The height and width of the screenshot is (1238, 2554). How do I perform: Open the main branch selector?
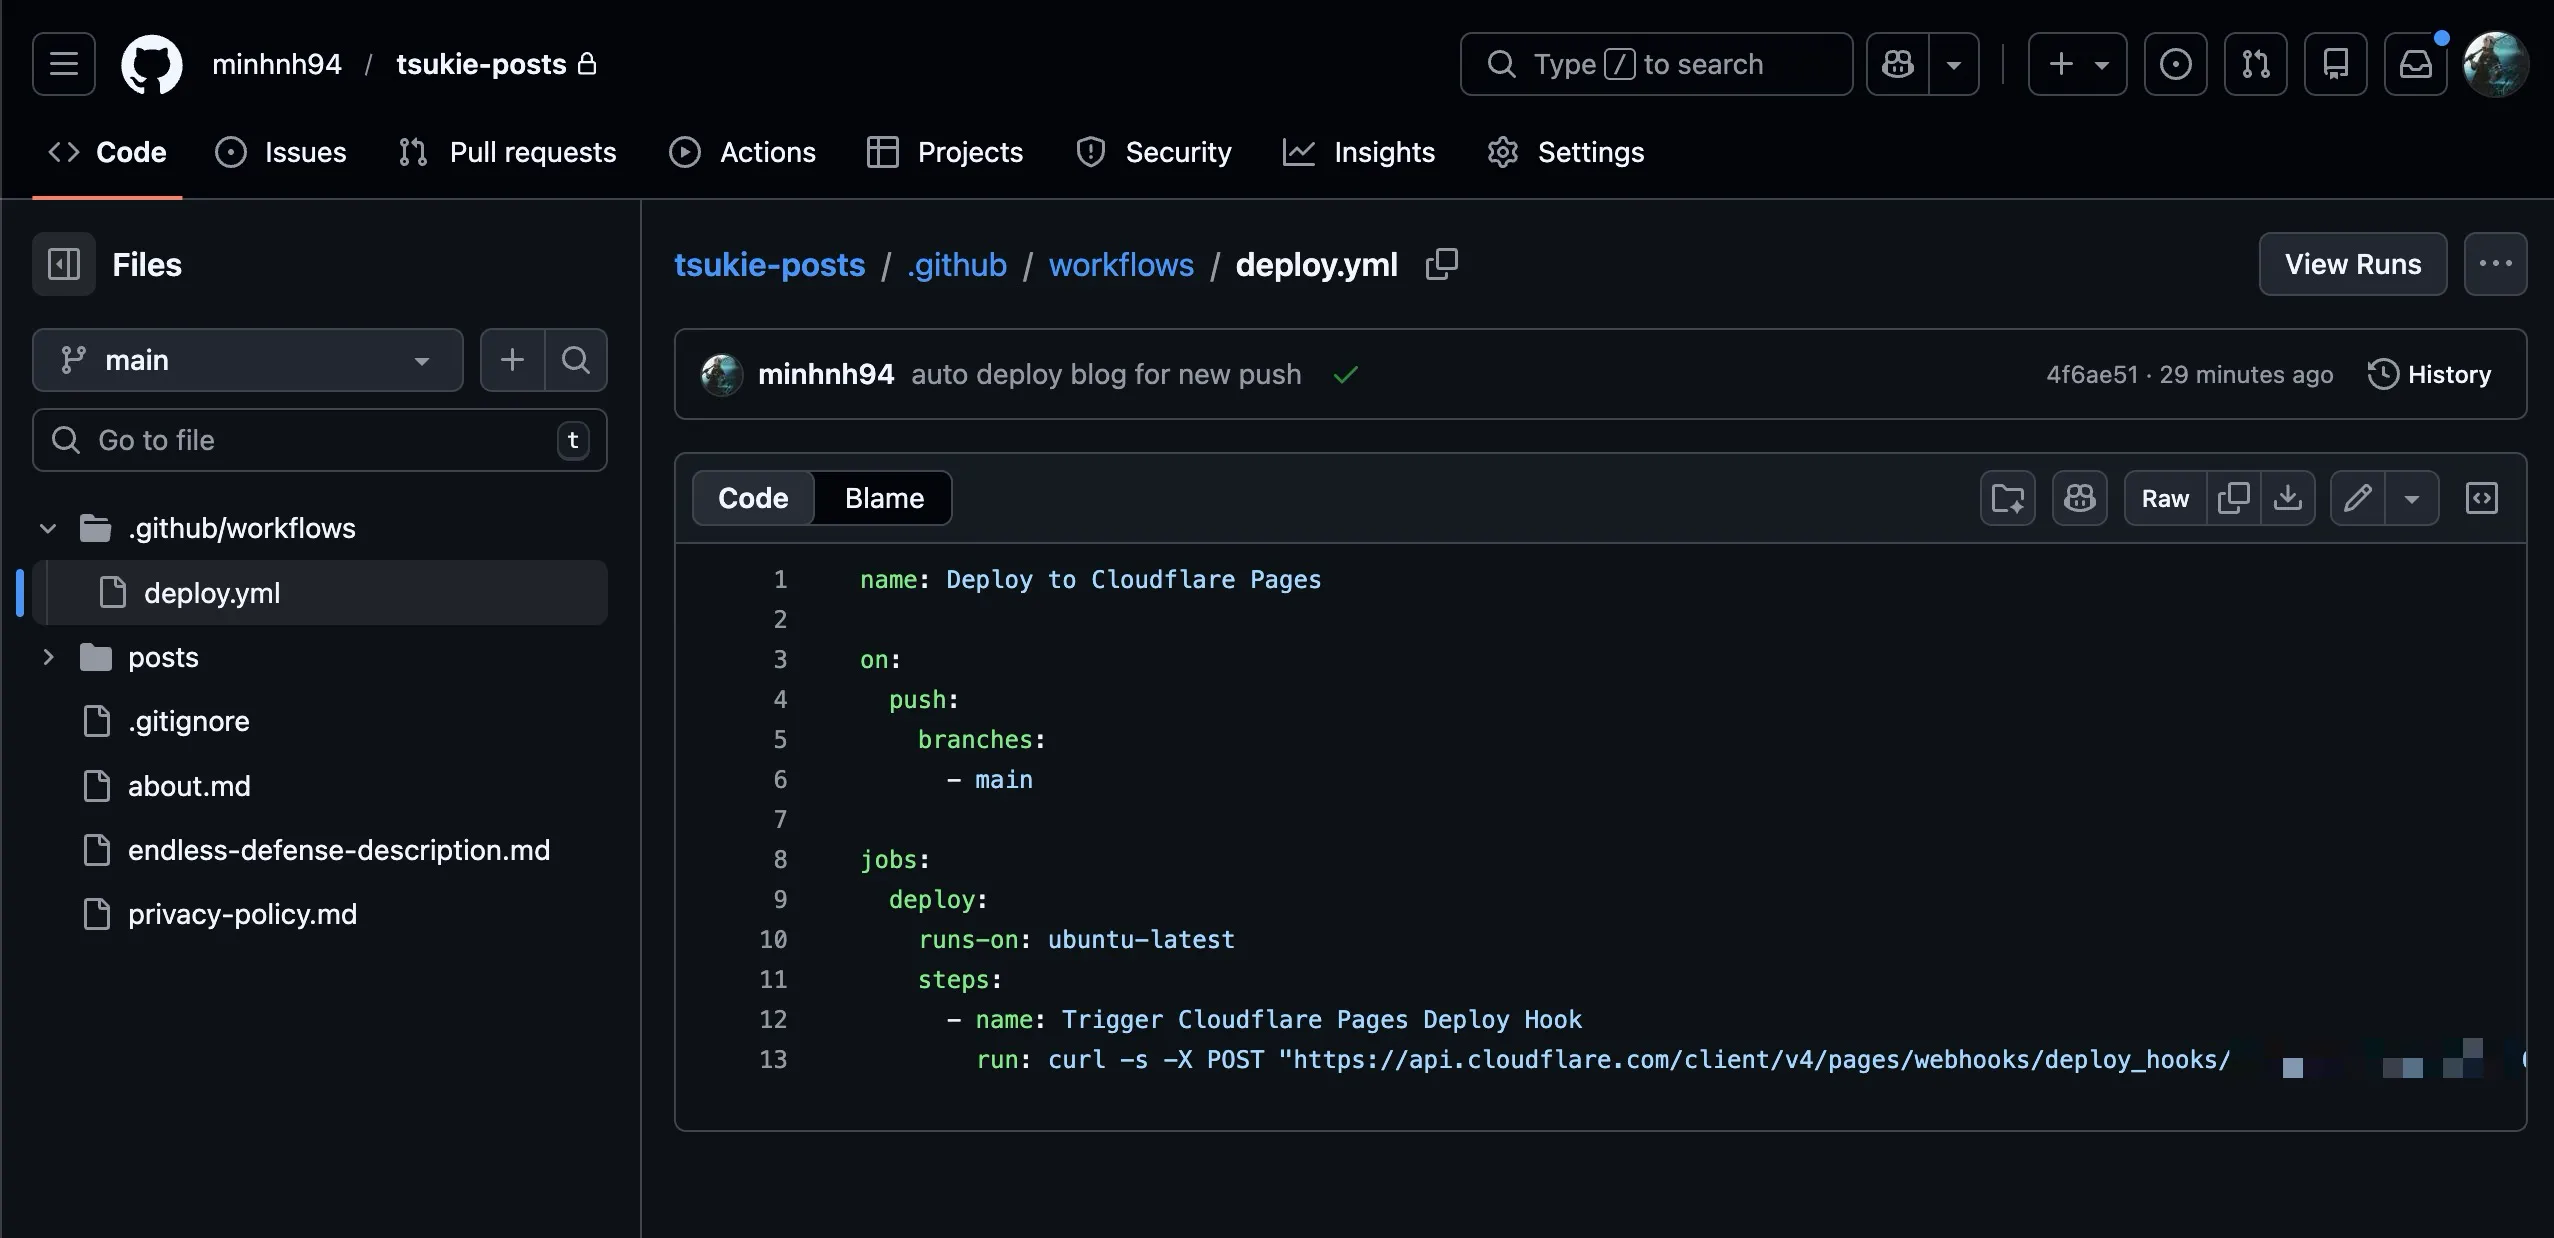coord(246,360)
